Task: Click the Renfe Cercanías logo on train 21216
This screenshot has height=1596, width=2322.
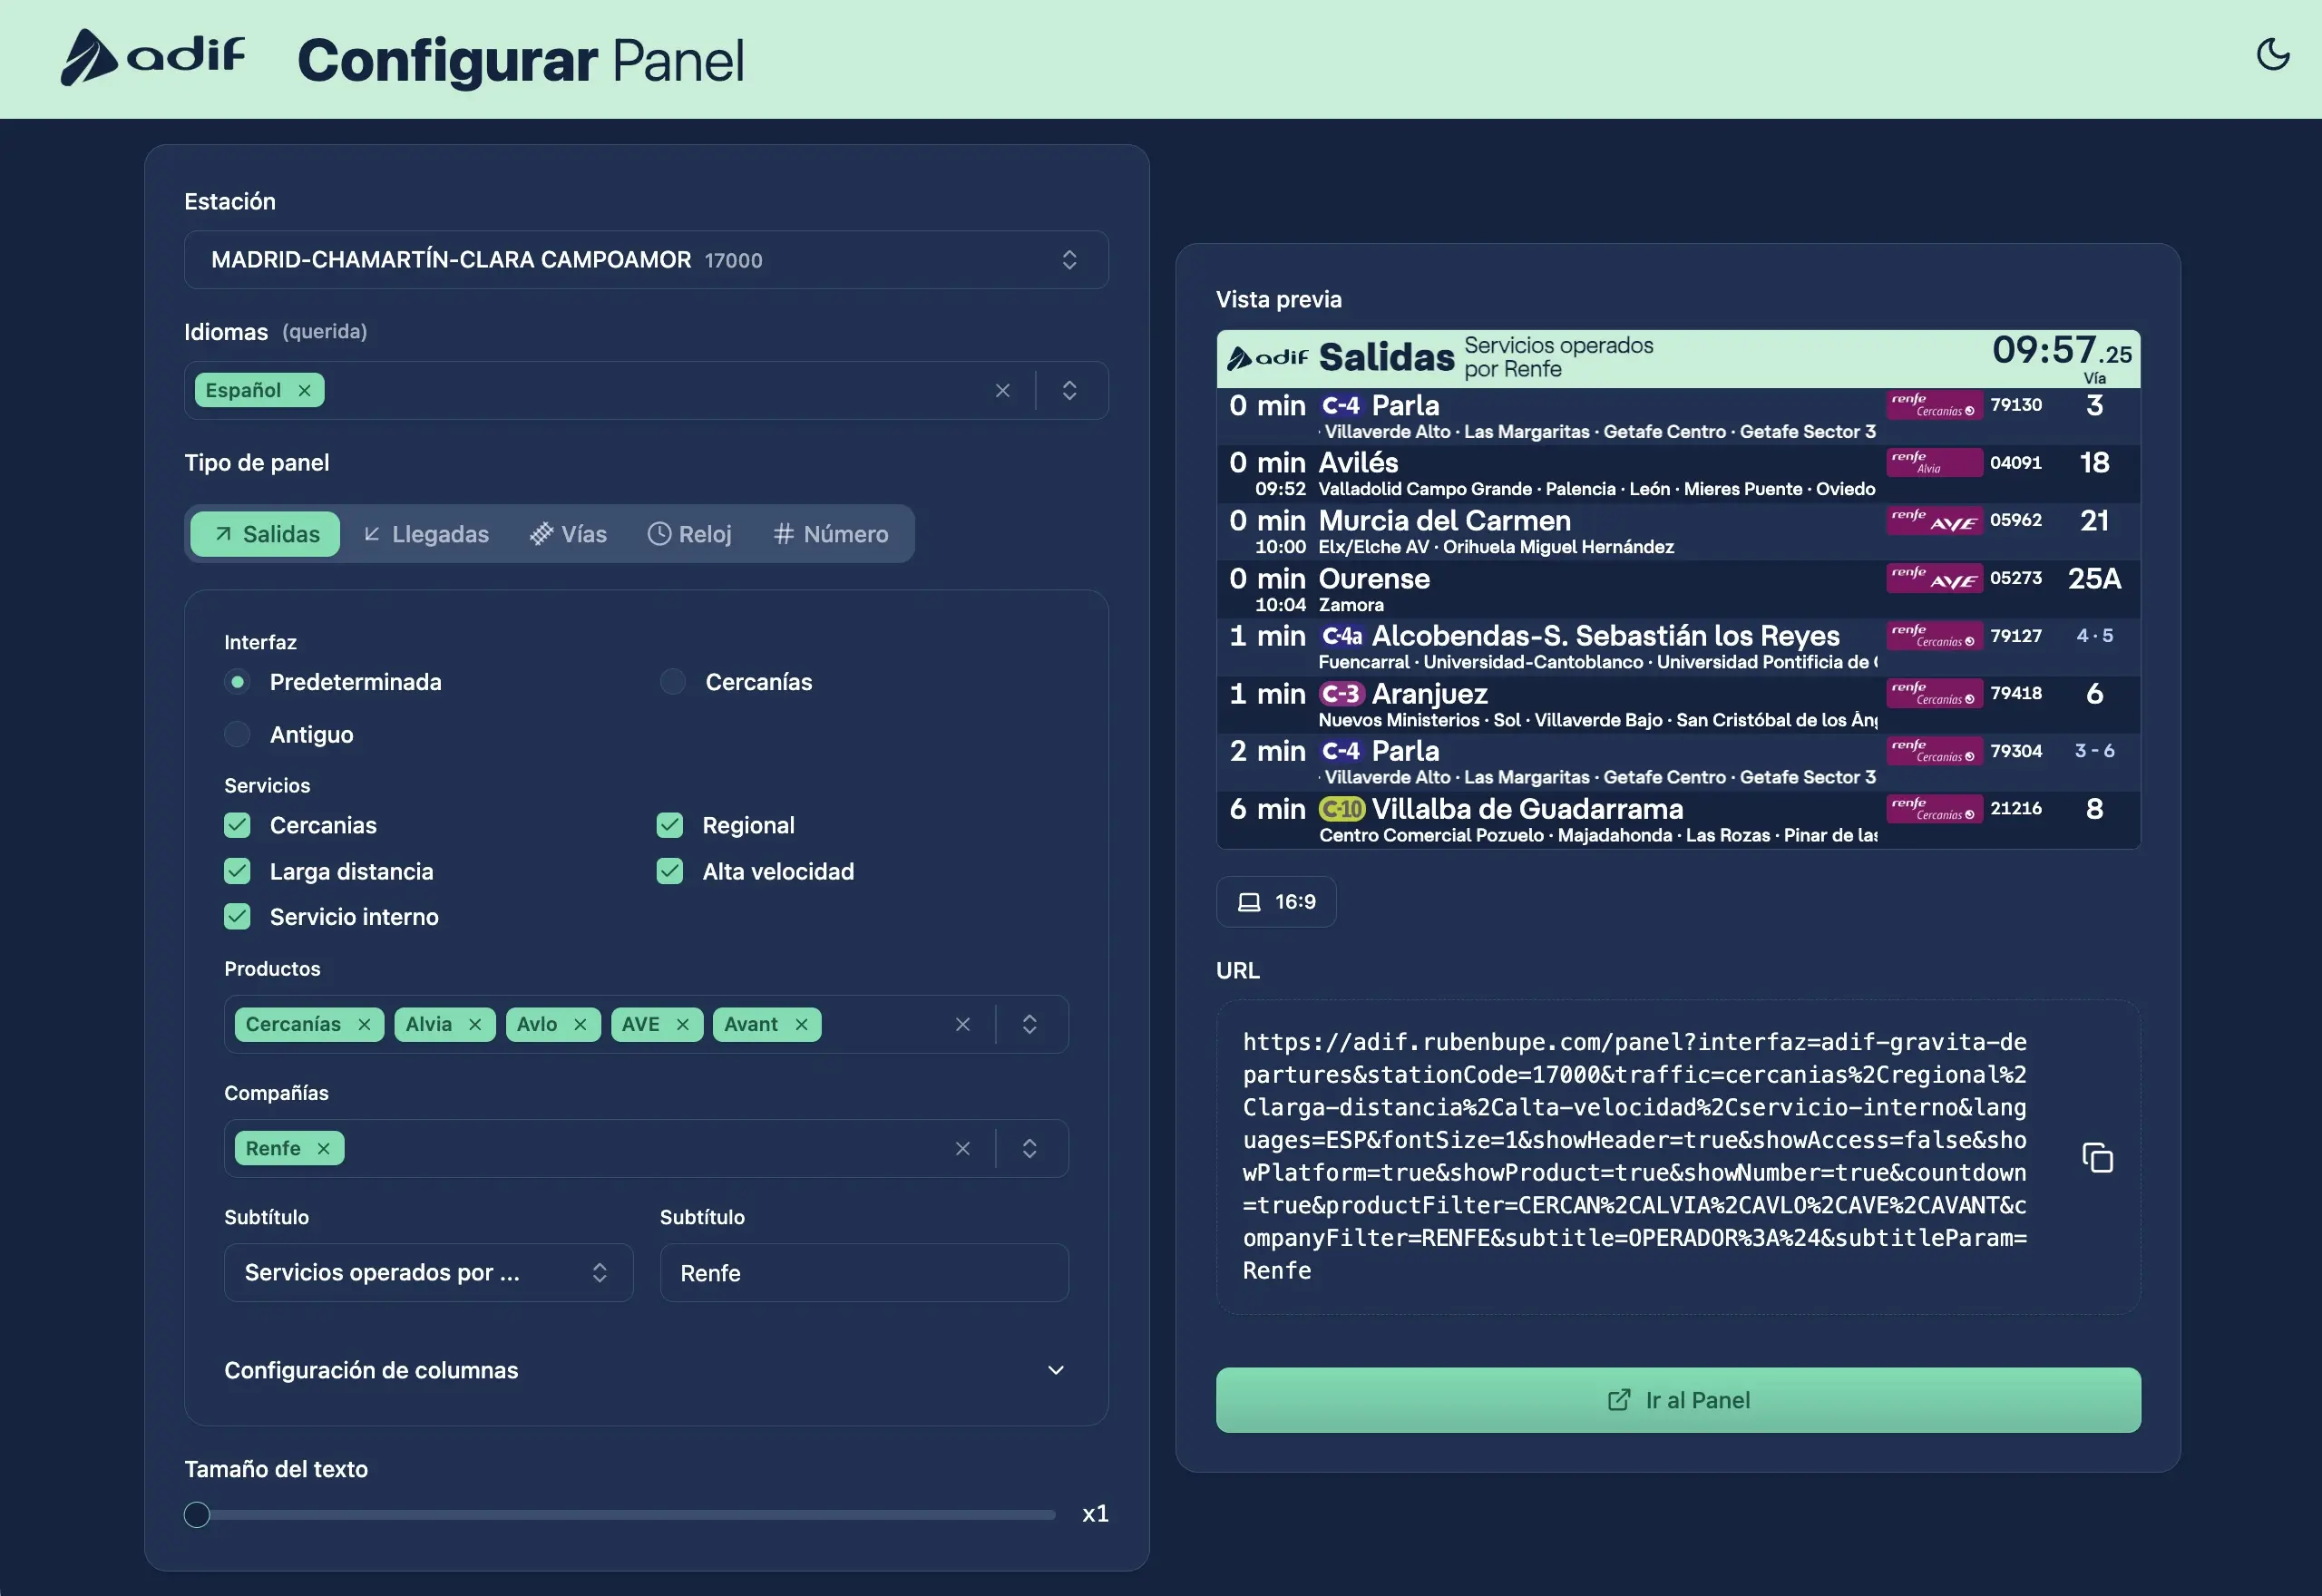Action: 1934,809
